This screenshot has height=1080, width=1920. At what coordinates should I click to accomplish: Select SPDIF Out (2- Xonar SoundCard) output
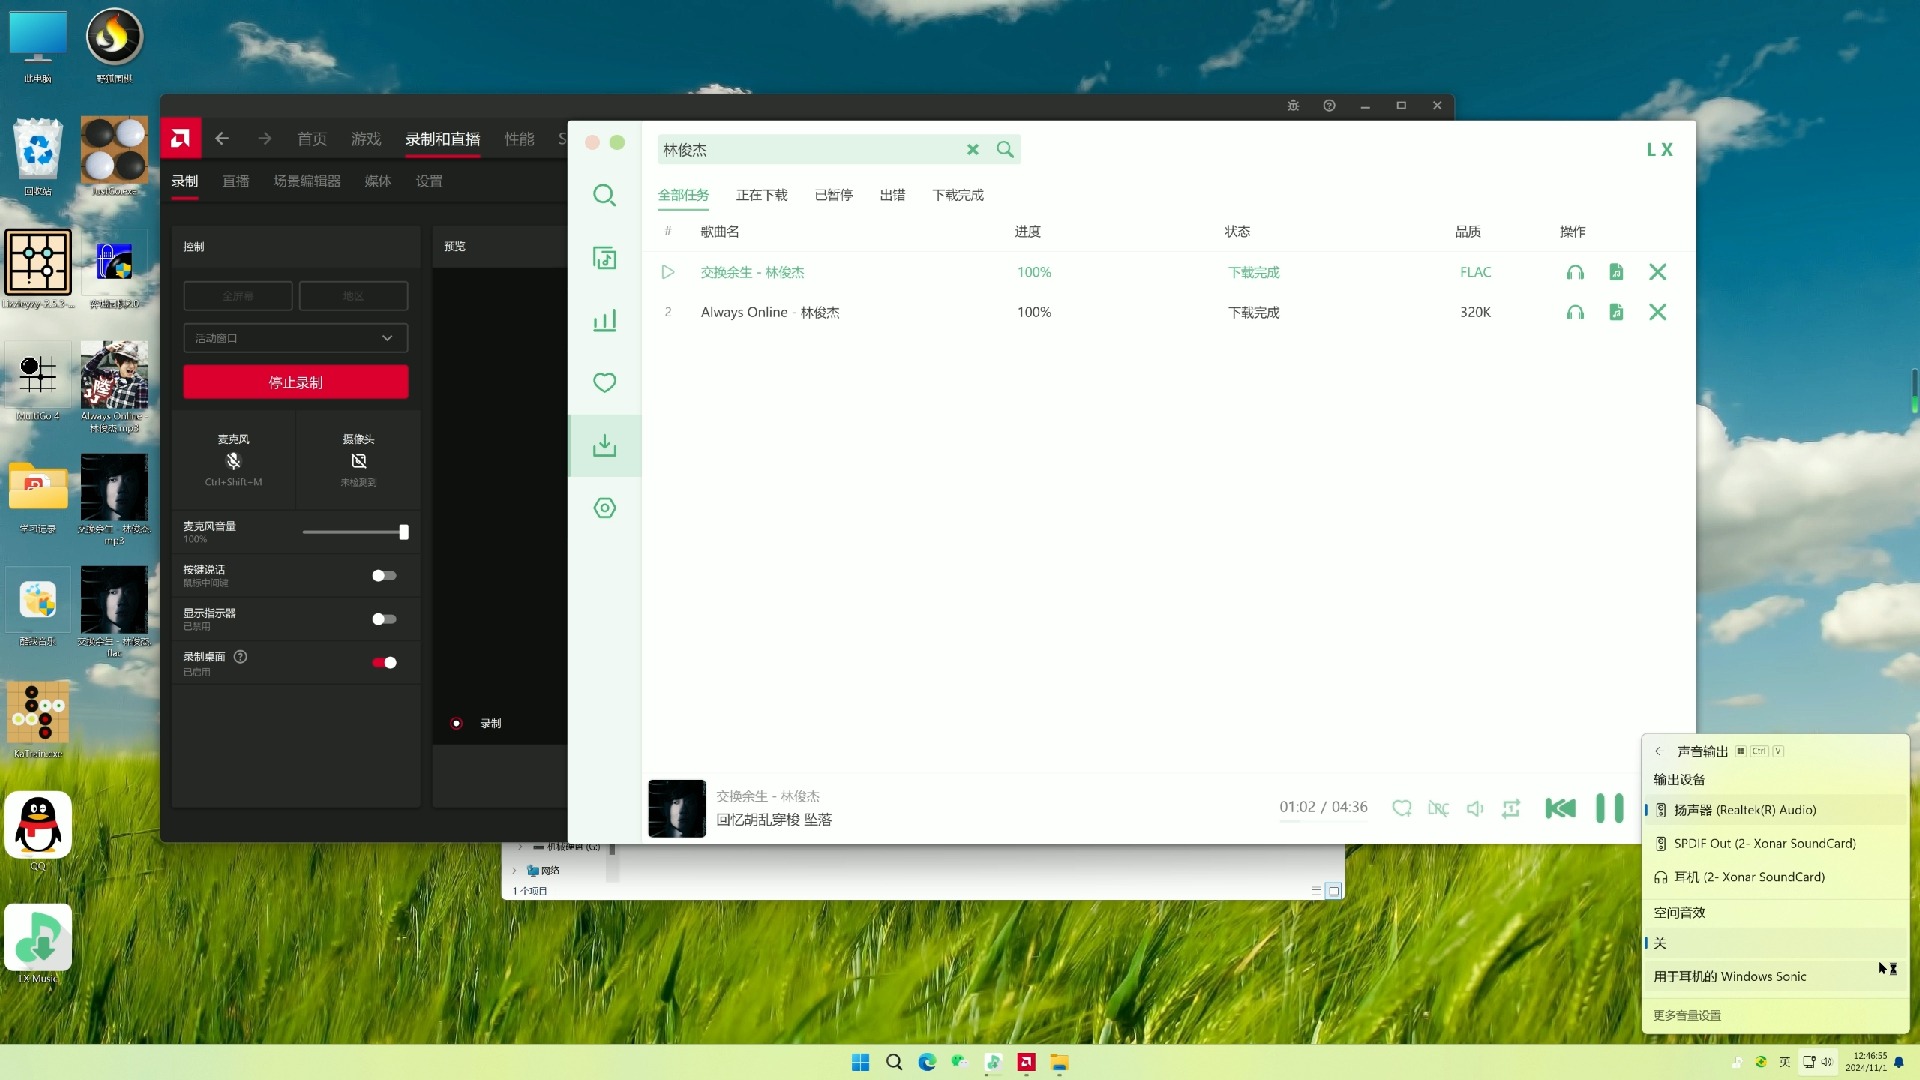(x=1776, y=843)
